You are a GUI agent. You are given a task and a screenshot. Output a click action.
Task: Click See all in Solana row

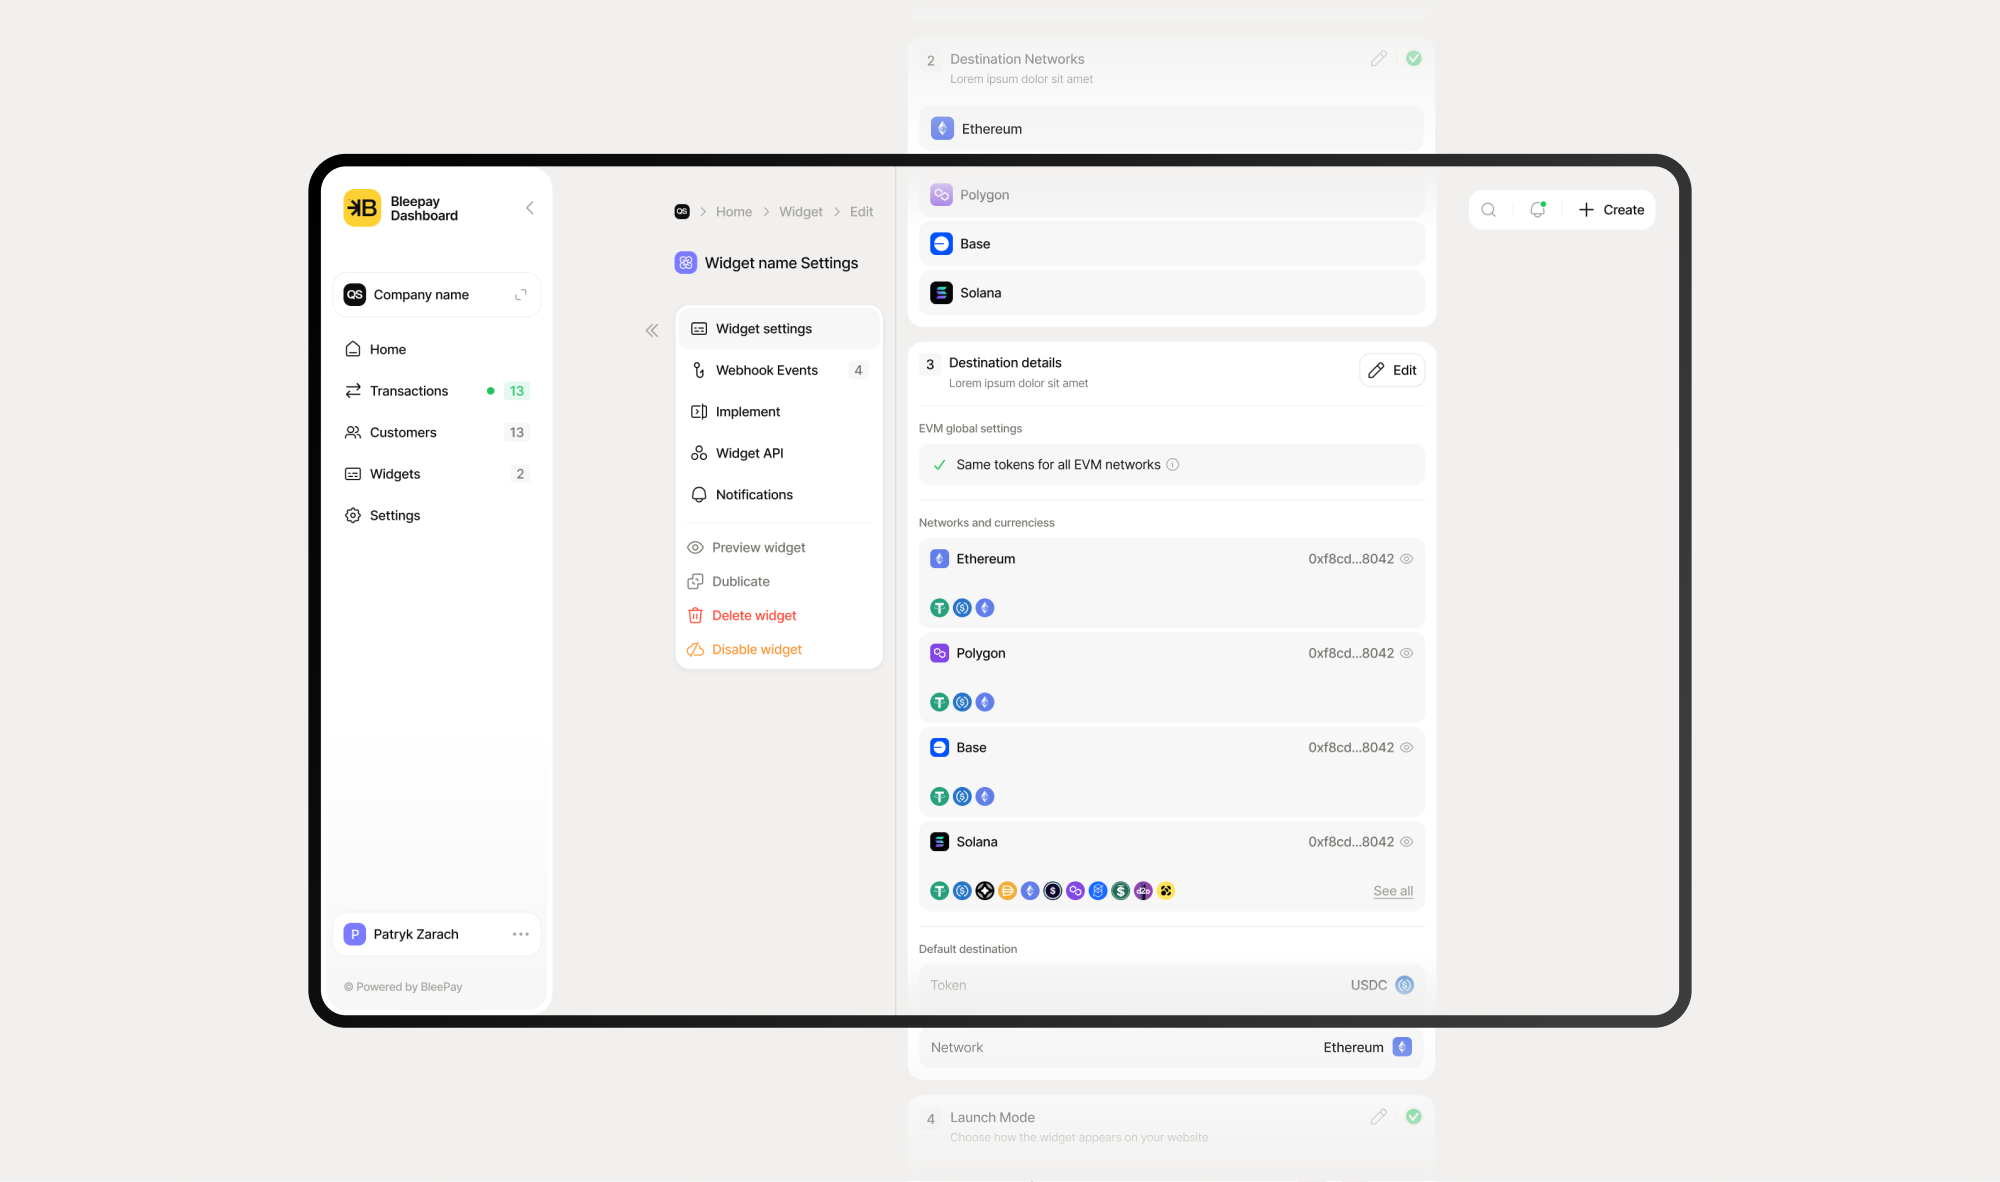[x=1393, y=891]
